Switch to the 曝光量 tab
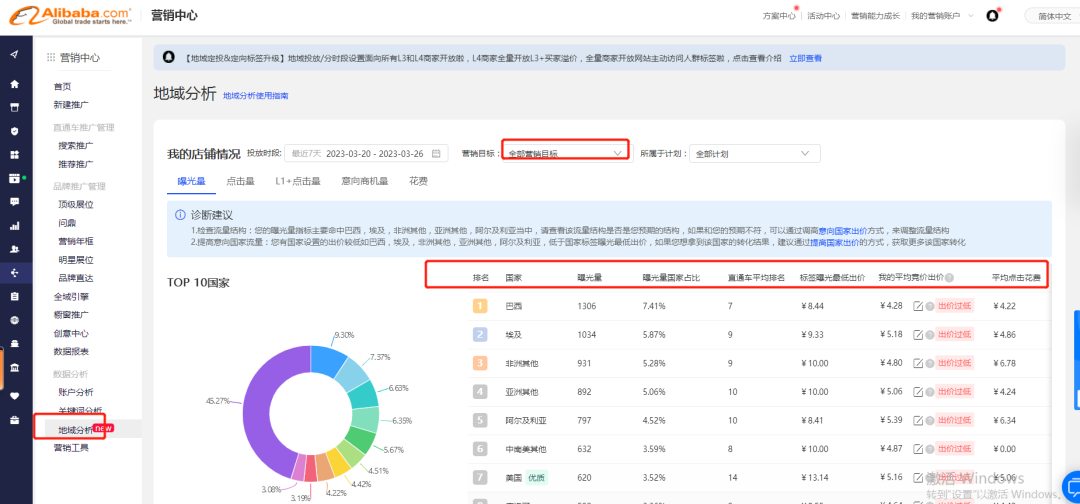The height and width of the screenshot is (504, 1080). click(x=191, y=181)
